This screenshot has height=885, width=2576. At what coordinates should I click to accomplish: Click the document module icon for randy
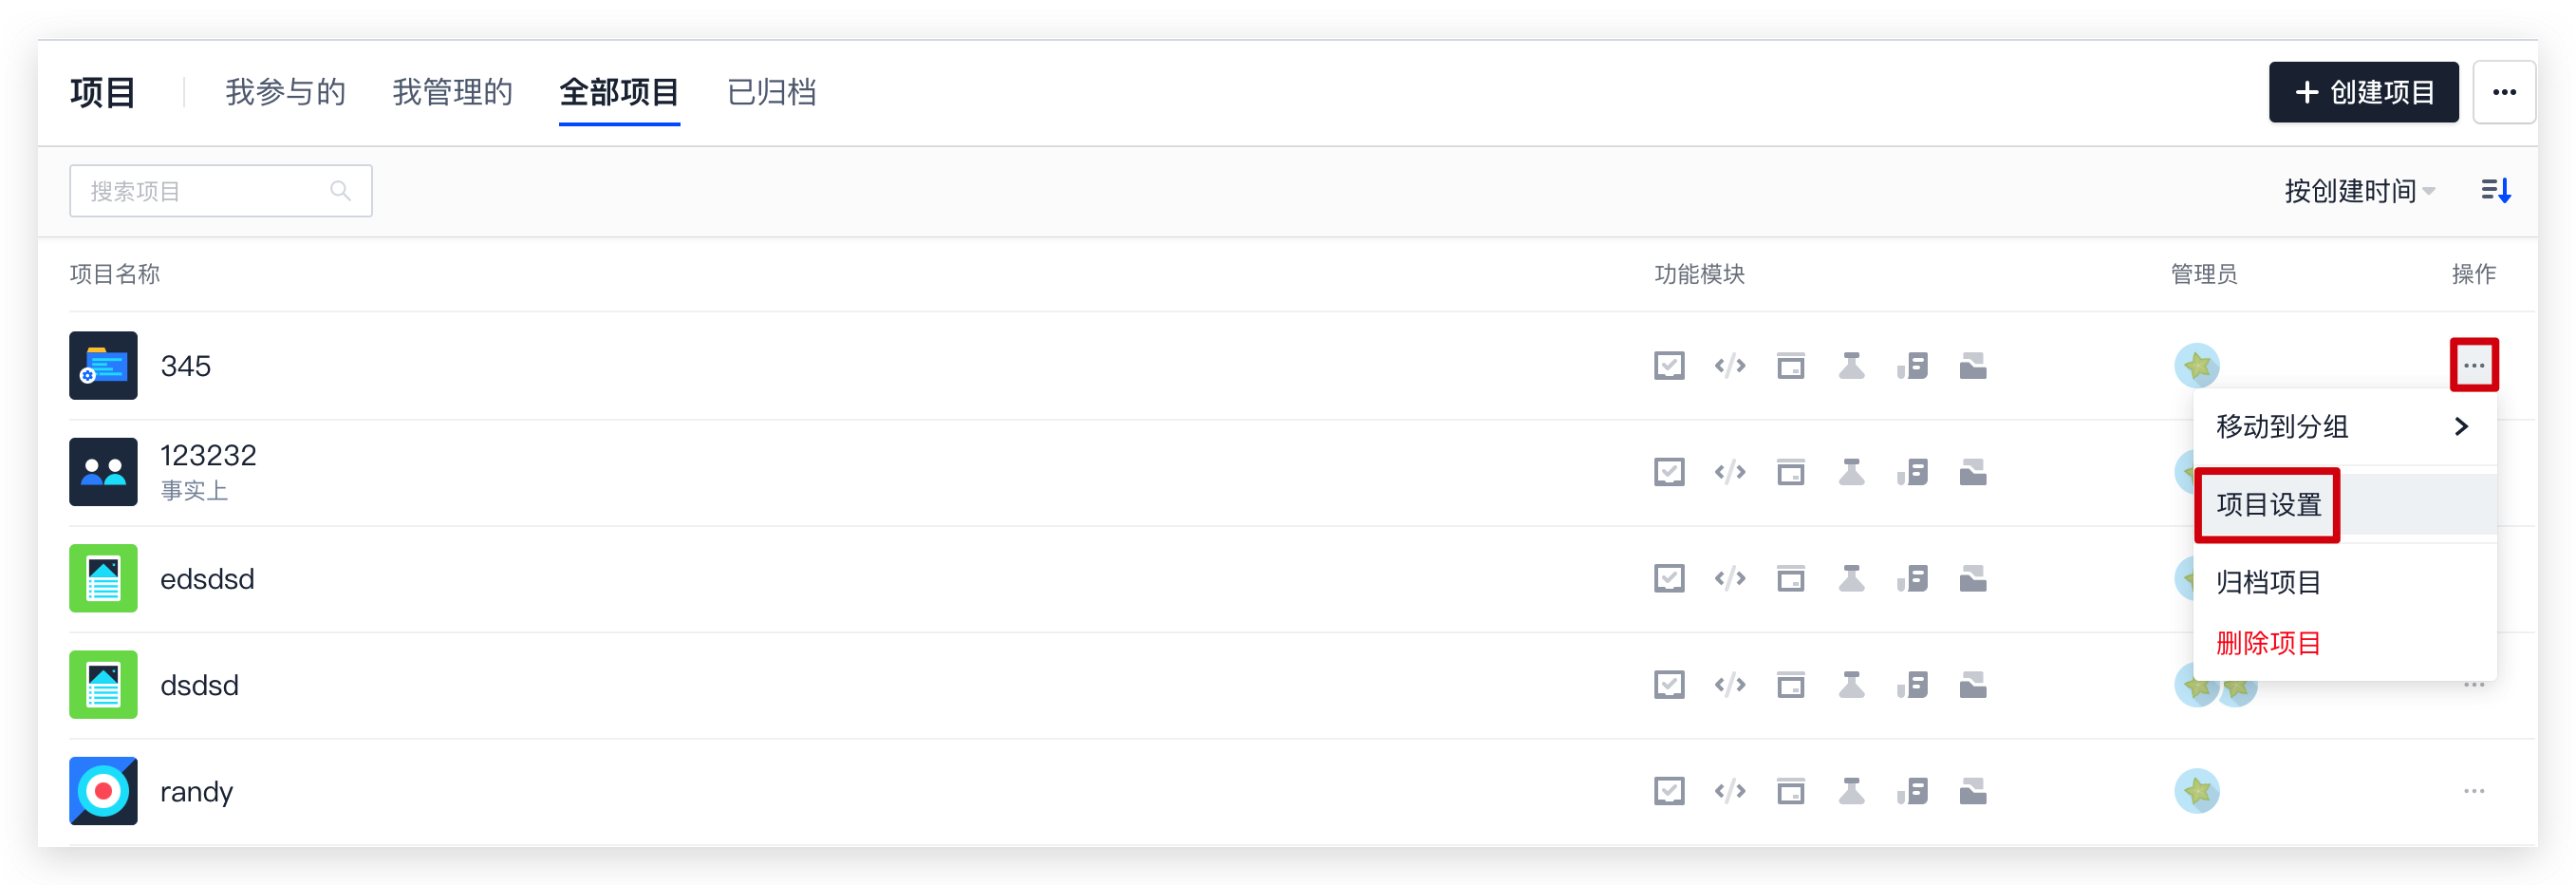click(x=1912, y=791)
